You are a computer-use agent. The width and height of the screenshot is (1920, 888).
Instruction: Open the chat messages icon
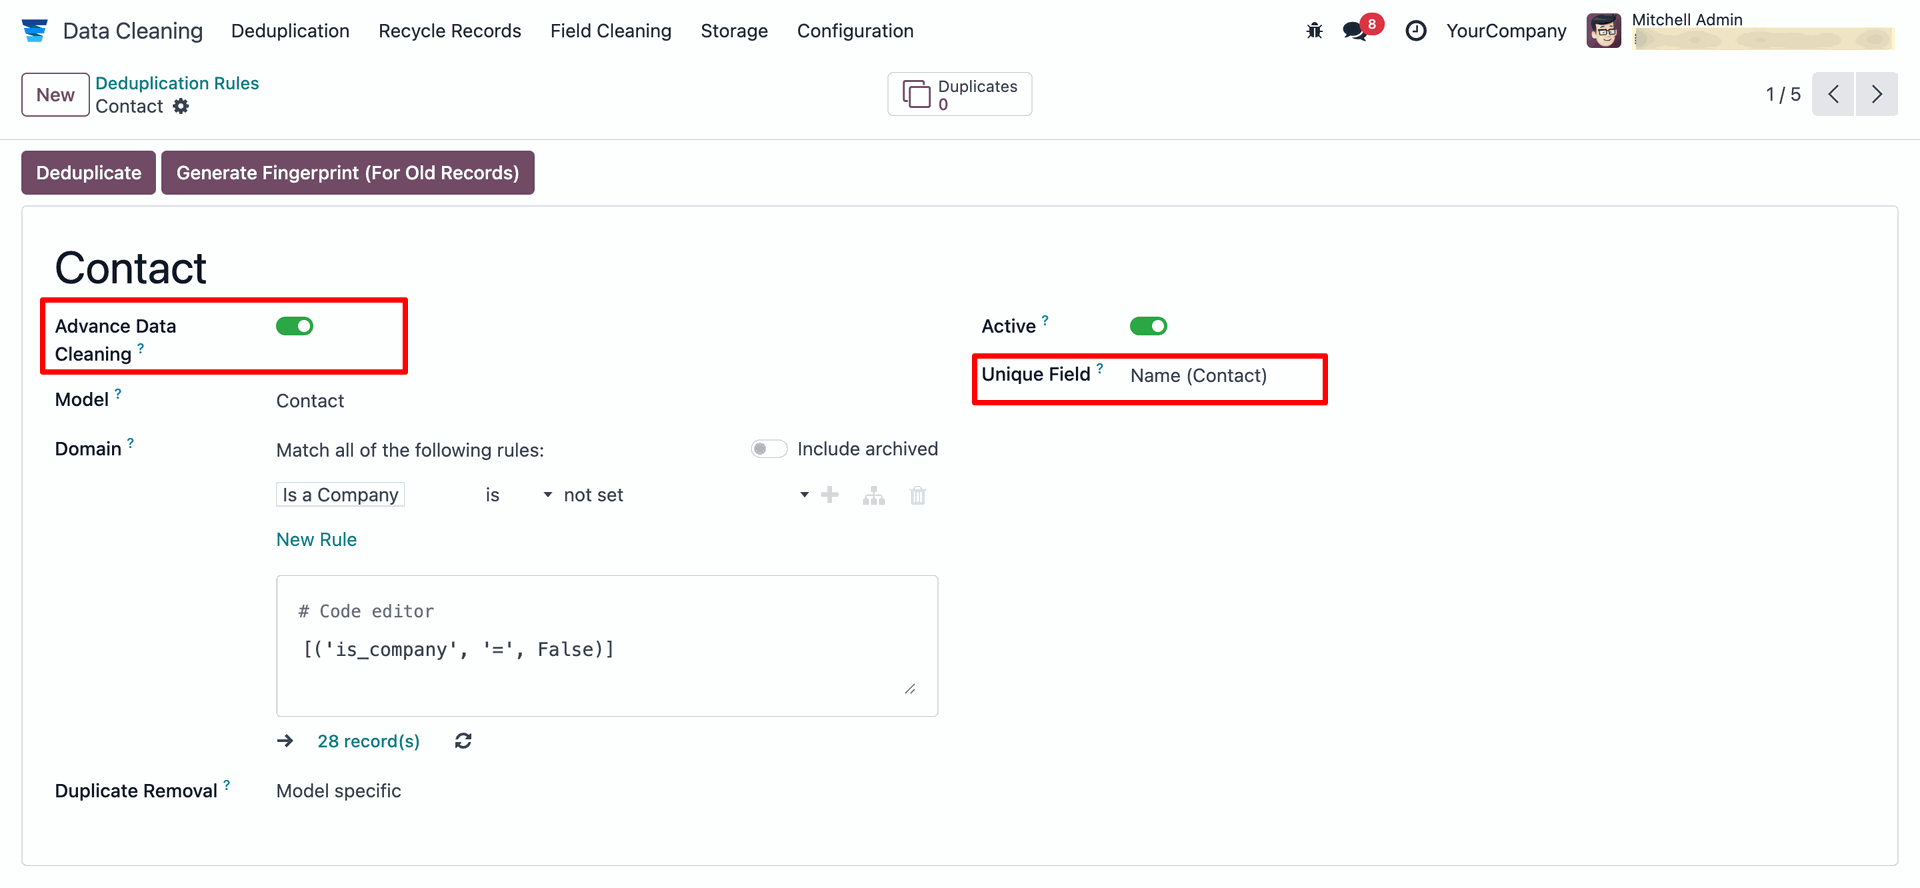(x=1356, y=31)
